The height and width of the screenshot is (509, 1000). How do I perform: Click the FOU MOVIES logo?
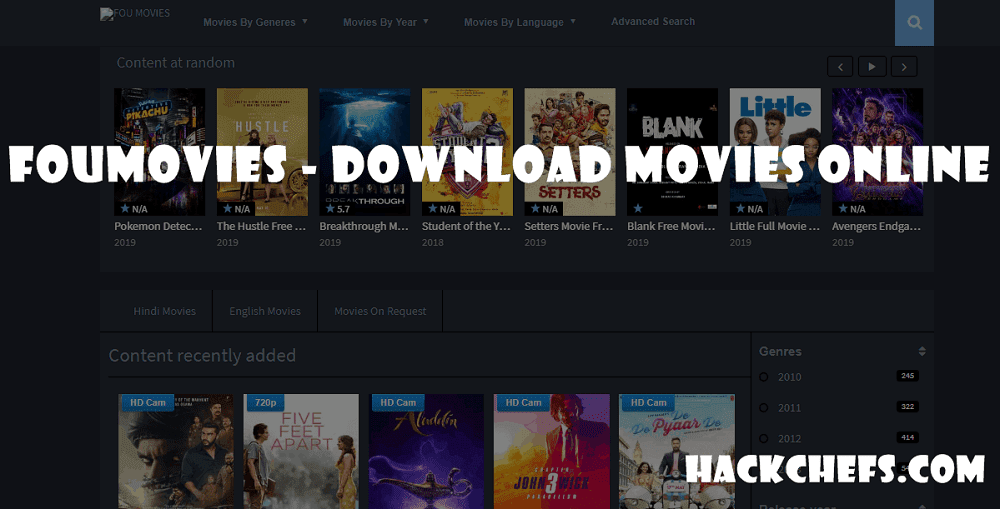[x=135, y=13]
